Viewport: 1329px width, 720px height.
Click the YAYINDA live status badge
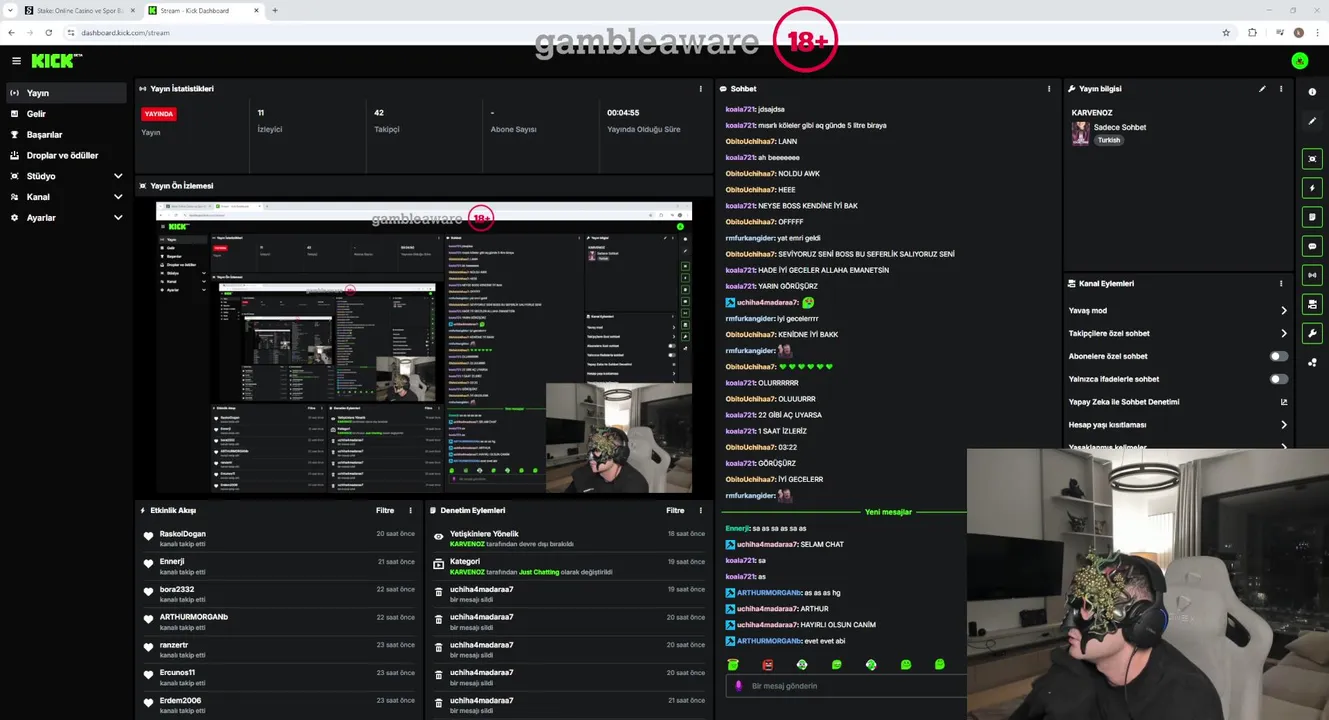[x=159, y=114]
